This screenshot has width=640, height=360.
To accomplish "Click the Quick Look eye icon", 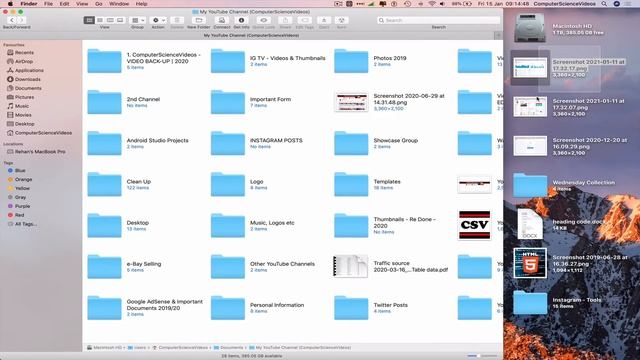I will [264, 20].
